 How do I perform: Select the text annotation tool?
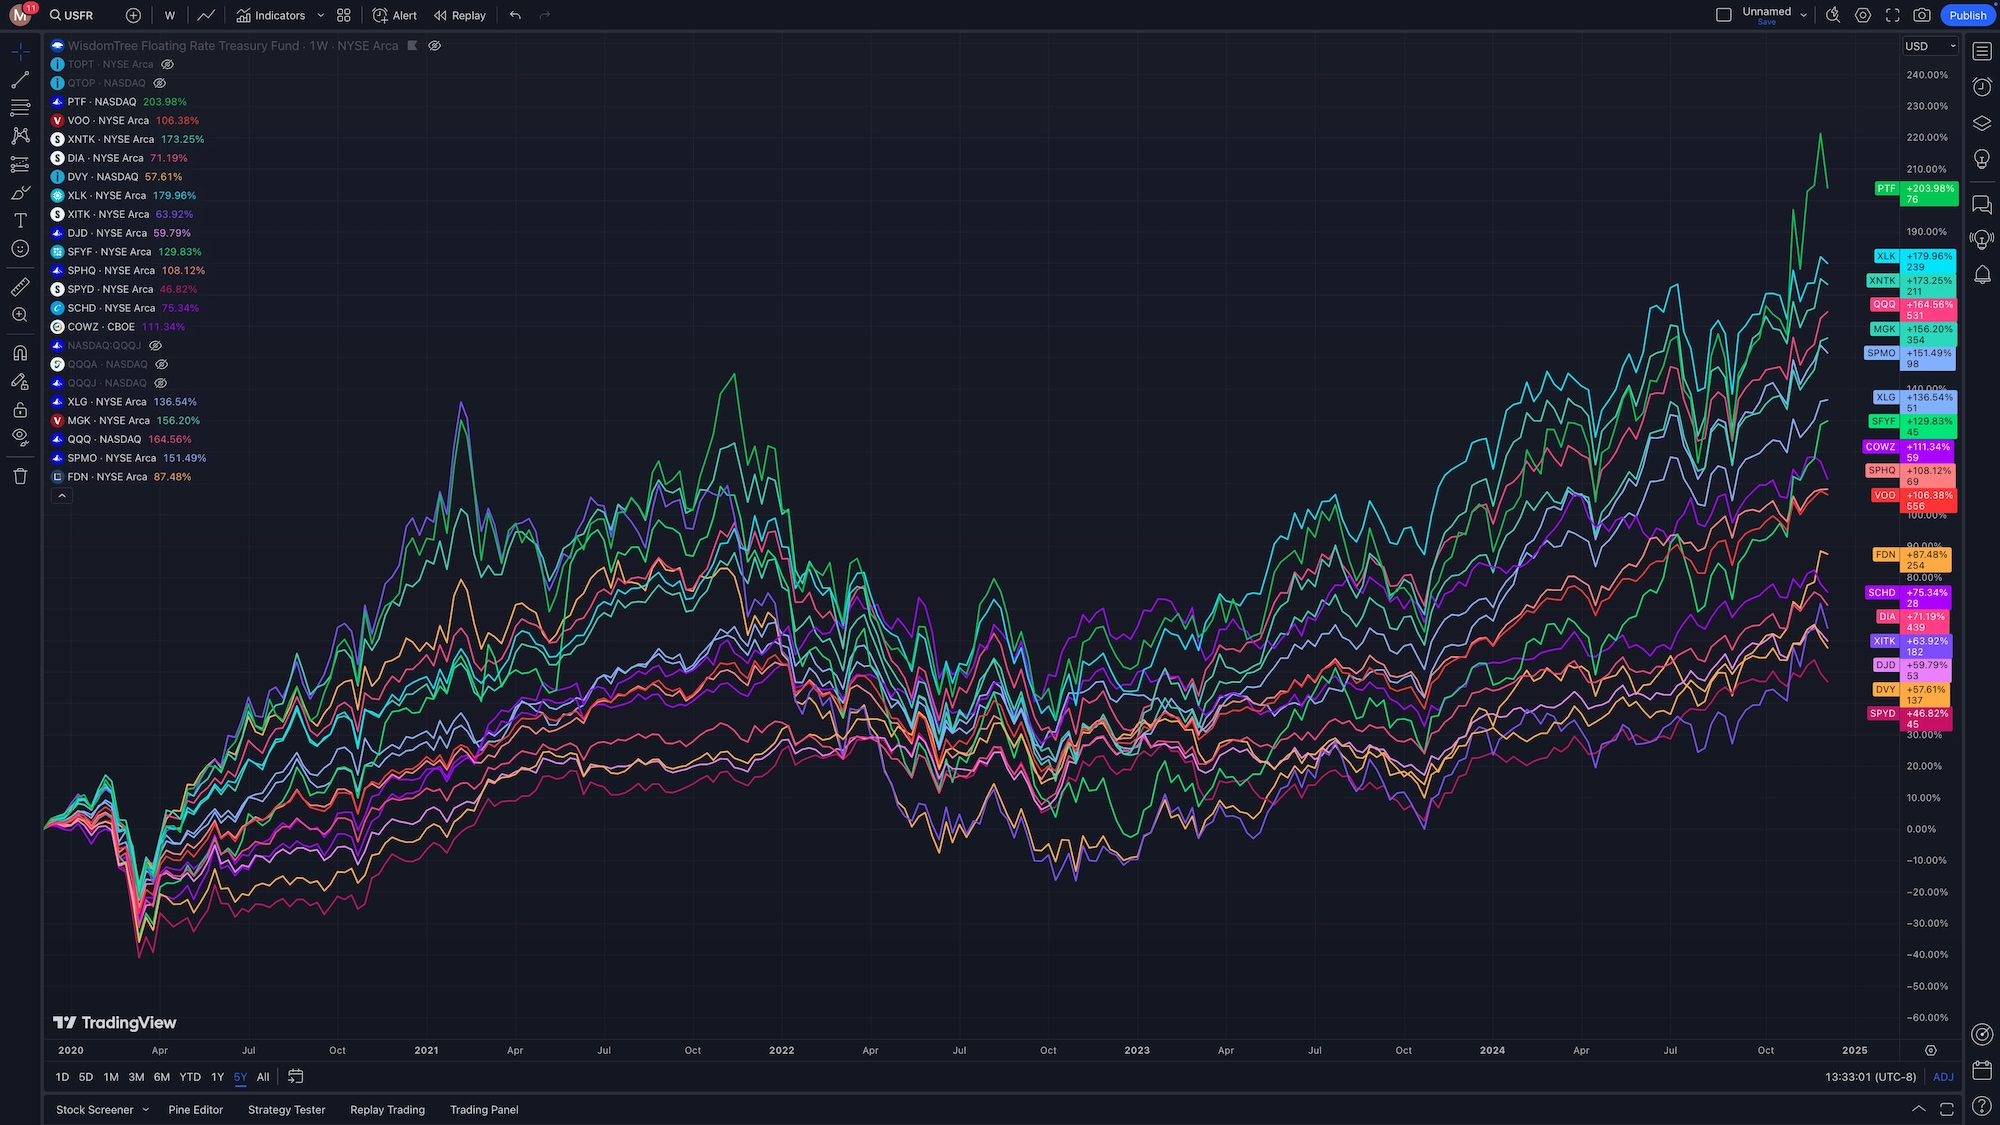click(x=20, y=220)
